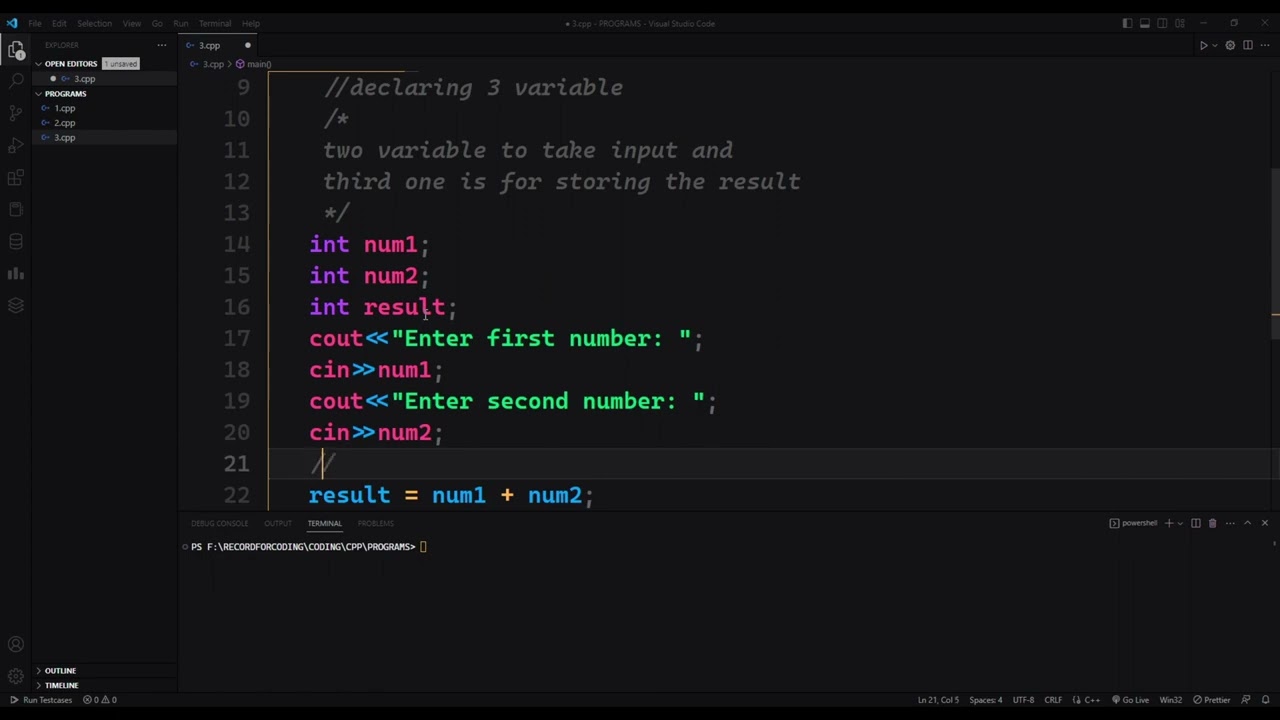The width and height of the screenshot is (1280, 720).
Task: Open the Help menu
Action: pos(250,23)
